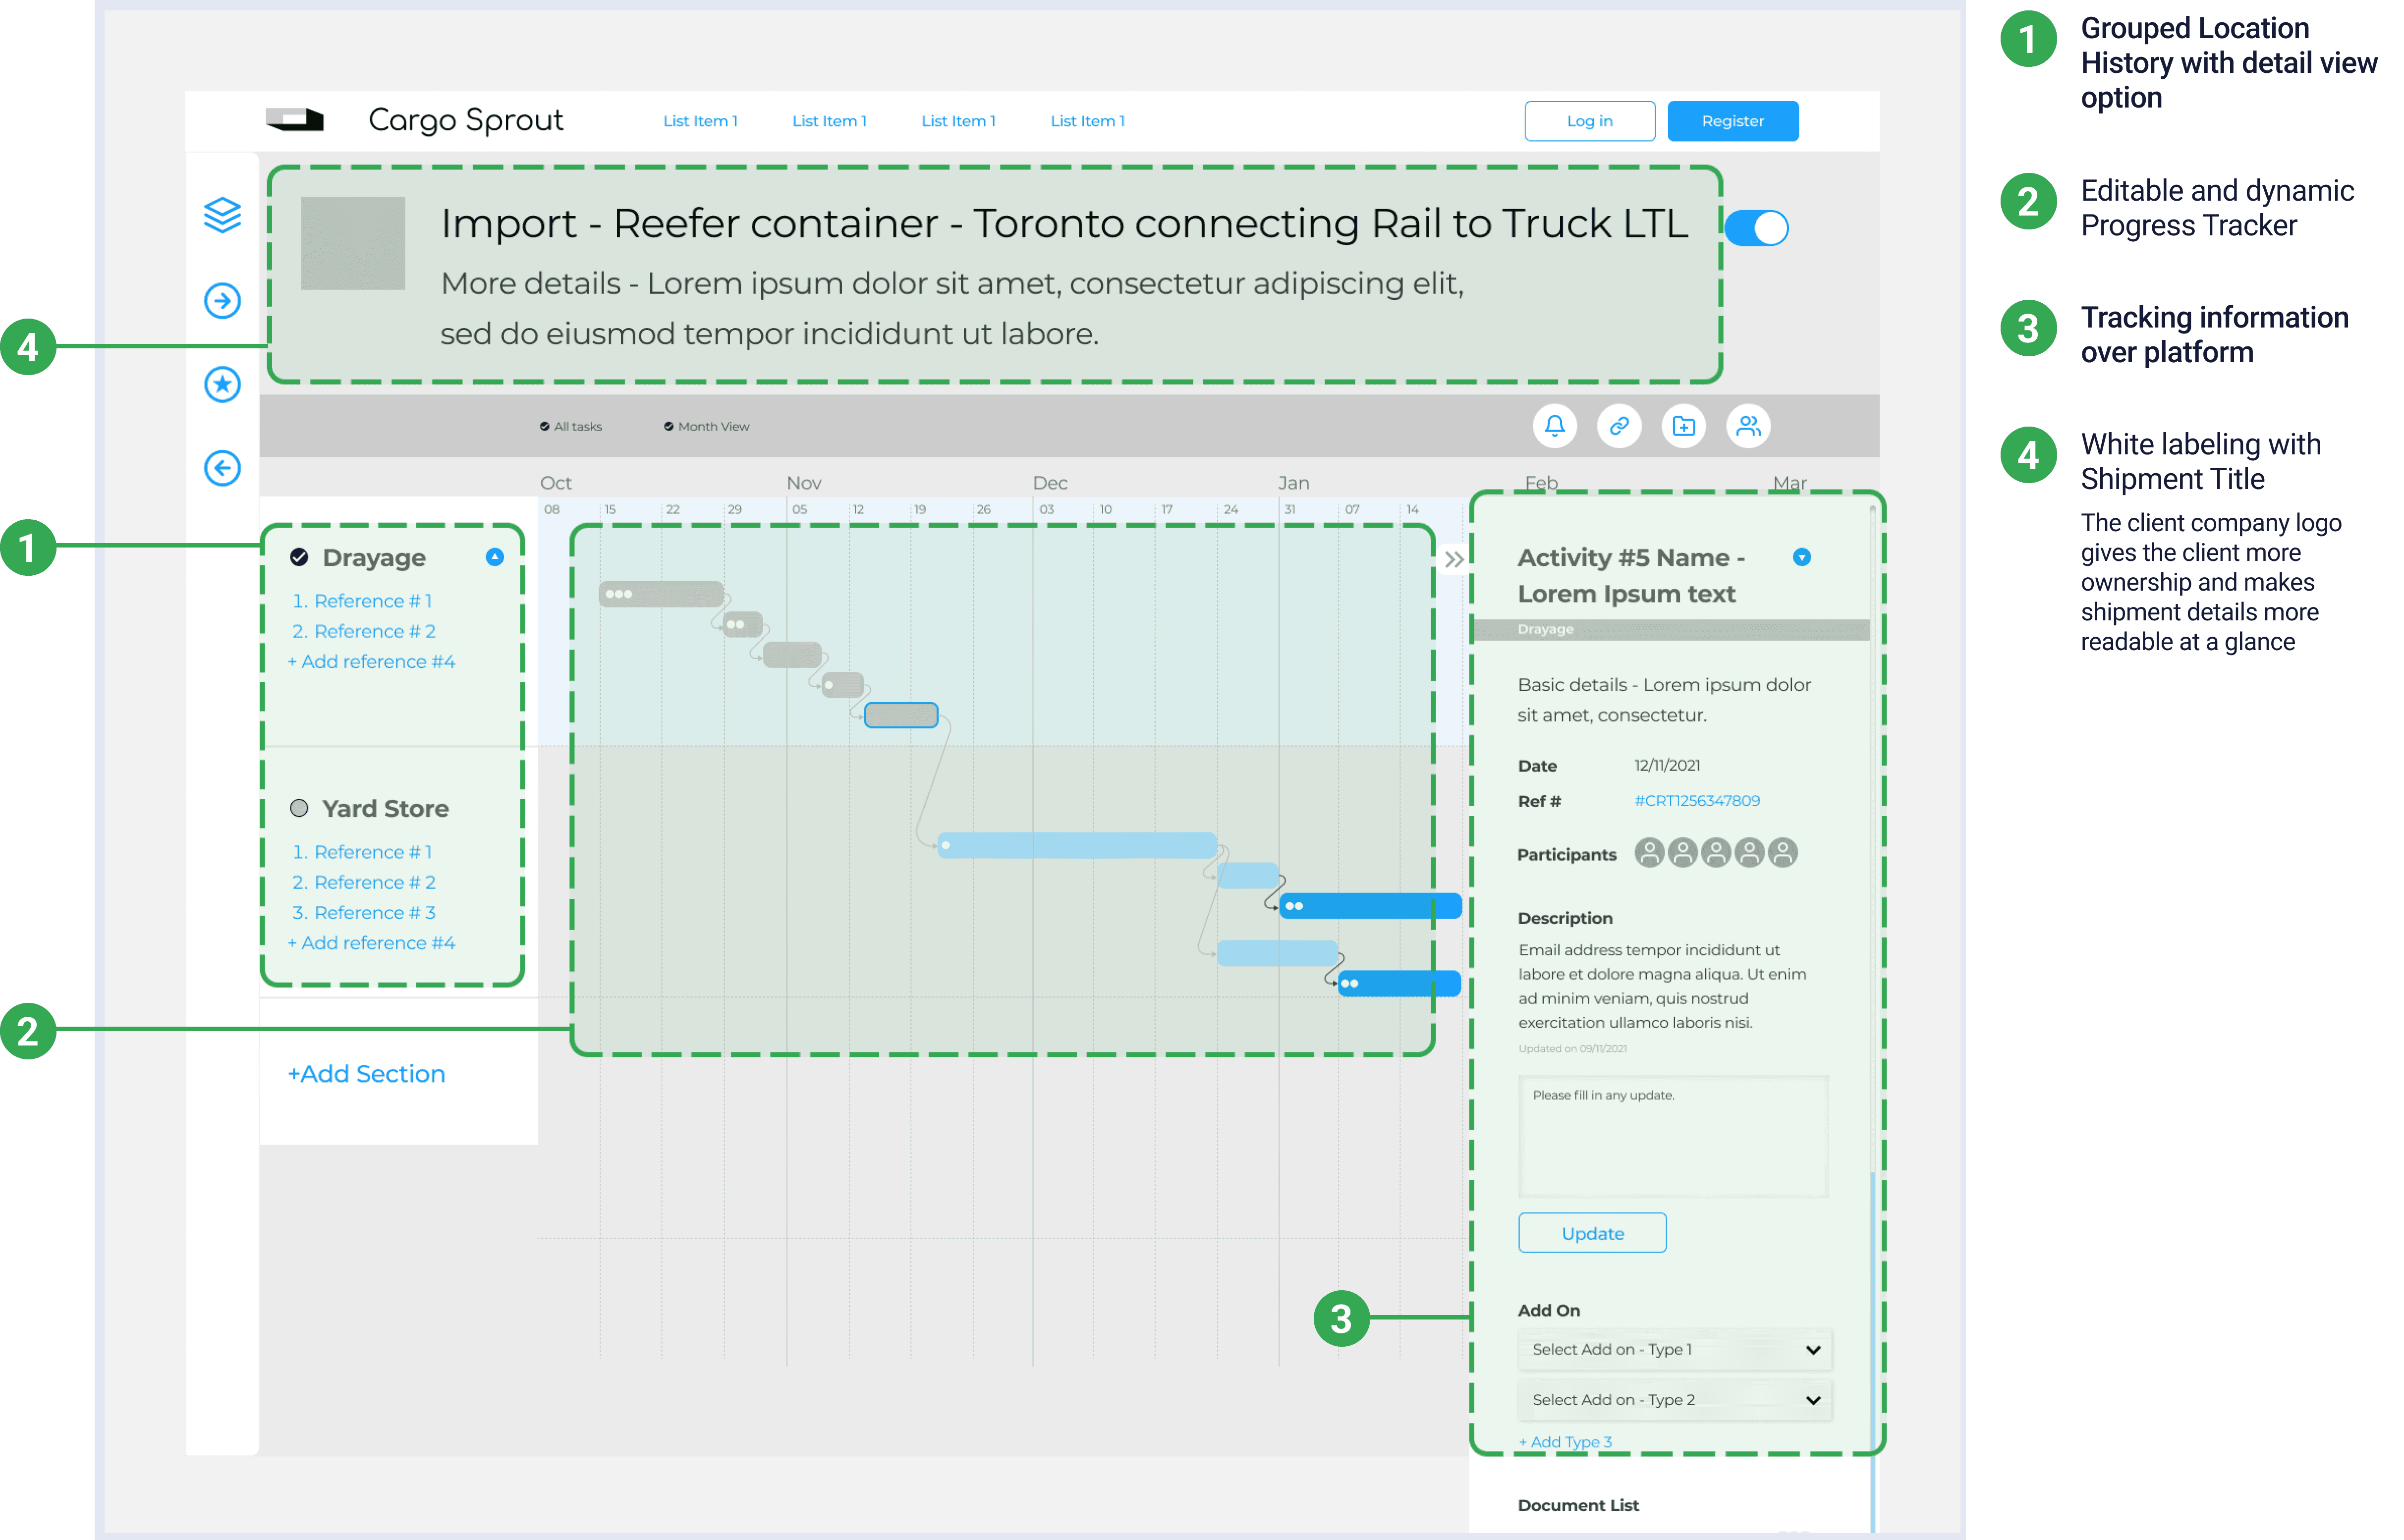2404x1540 pixels.
Task: Click the star circle sidebar icon
Action: (222, 384)
